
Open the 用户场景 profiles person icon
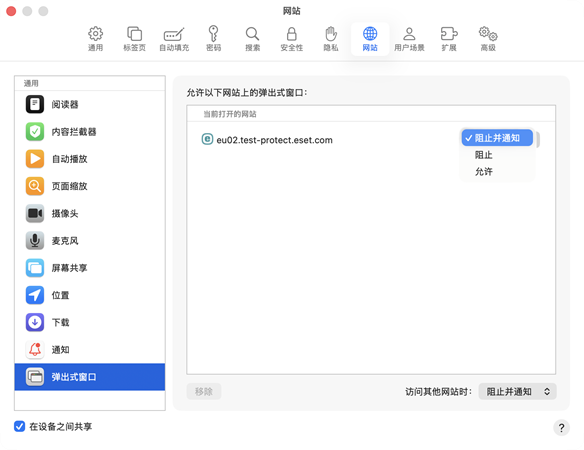click(409, 34)
